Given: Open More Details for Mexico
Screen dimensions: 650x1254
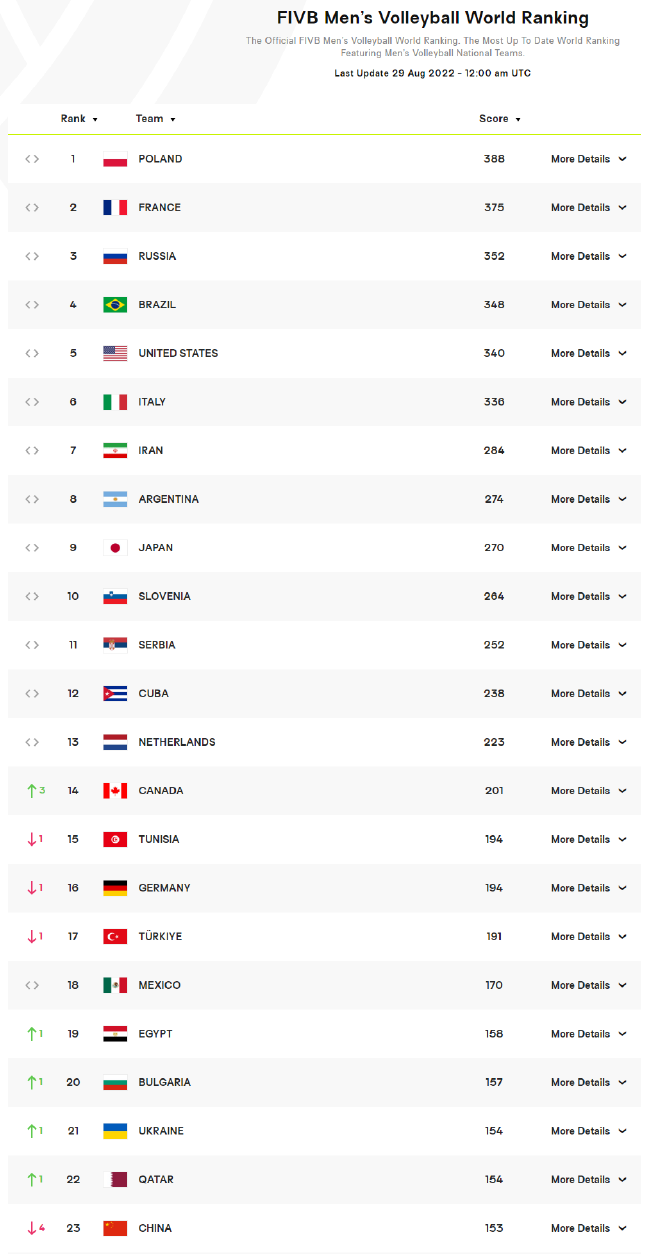Looking at the screenshot, I should (x=589, y=985).
